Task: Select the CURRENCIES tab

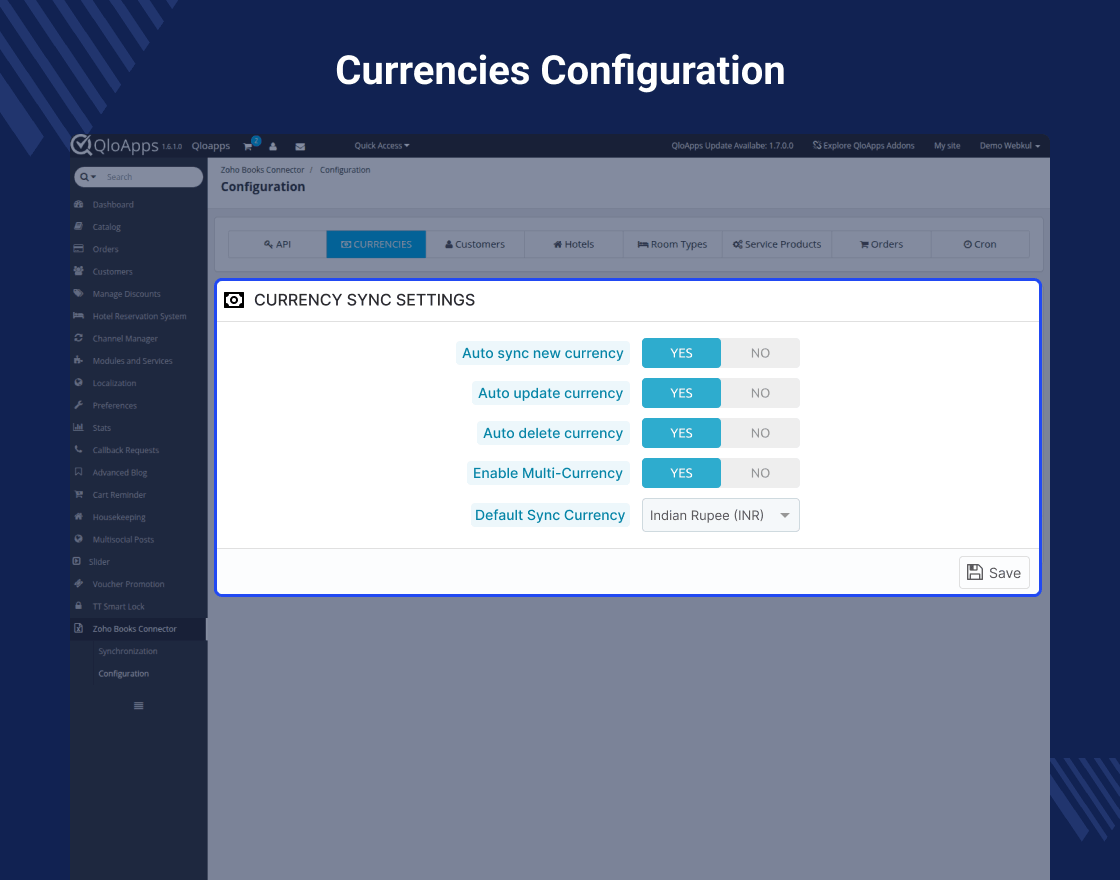Action: tap(376, 244)
